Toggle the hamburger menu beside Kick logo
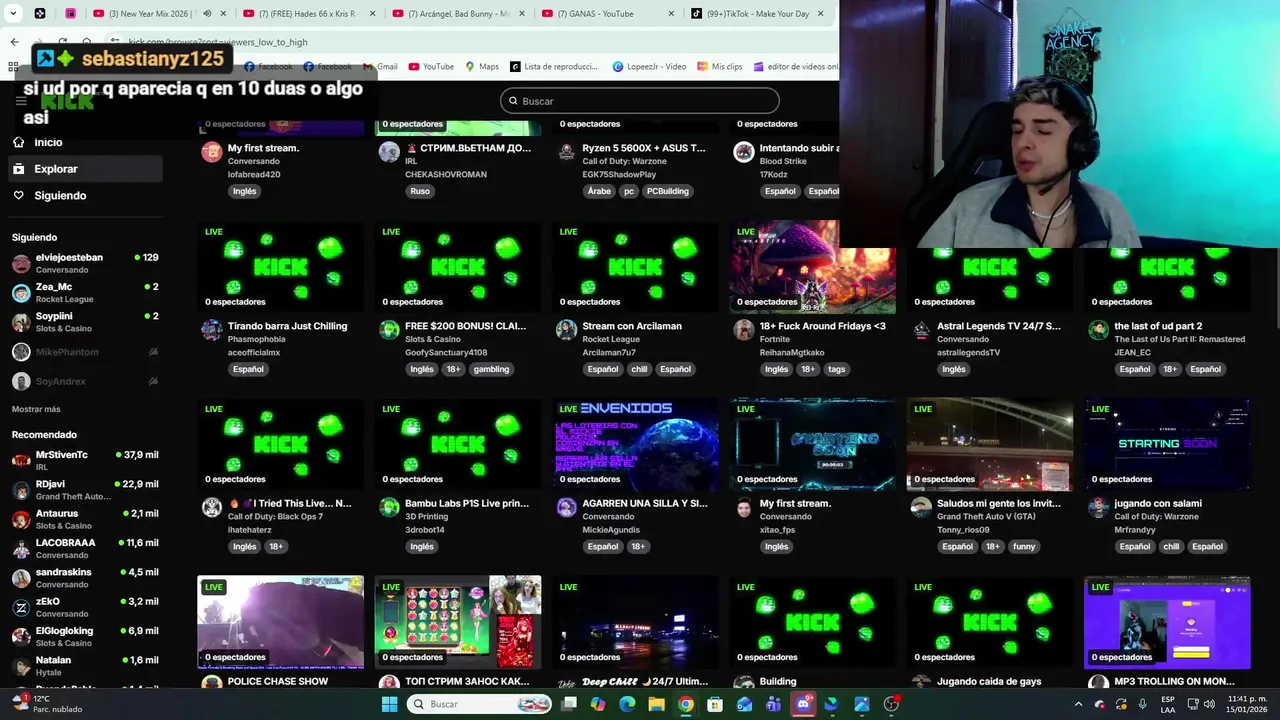 [x=21, y=101]
